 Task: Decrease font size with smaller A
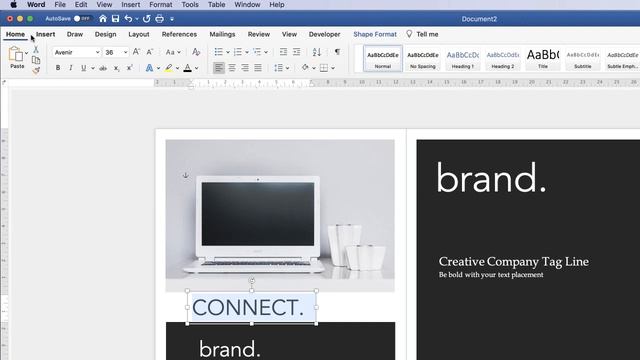(x=150, y=52)
